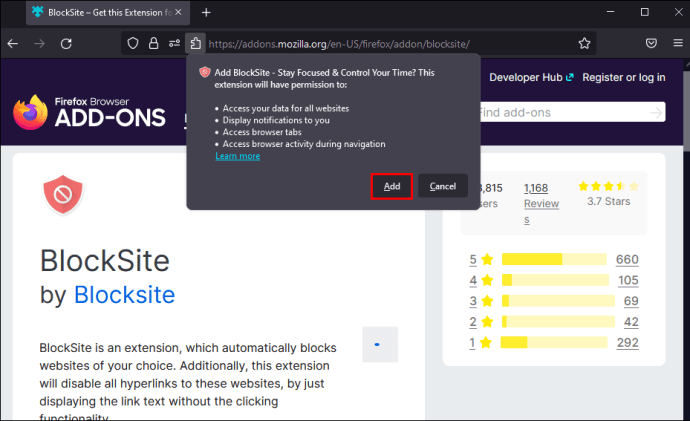Open the Firefox hamburger menu
This screenshot has width=690, height=421.
click(x=678, y=43)
